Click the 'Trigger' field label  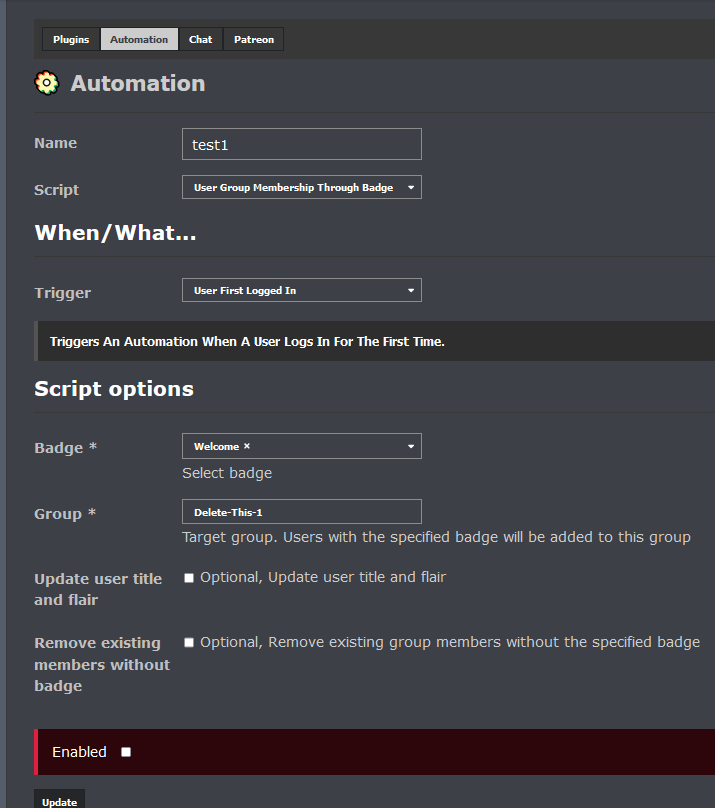(x=63, y=293)
